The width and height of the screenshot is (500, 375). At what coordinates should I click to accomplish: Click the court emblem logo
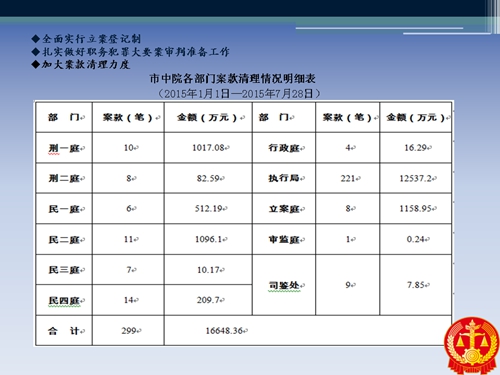click(472, 346)
